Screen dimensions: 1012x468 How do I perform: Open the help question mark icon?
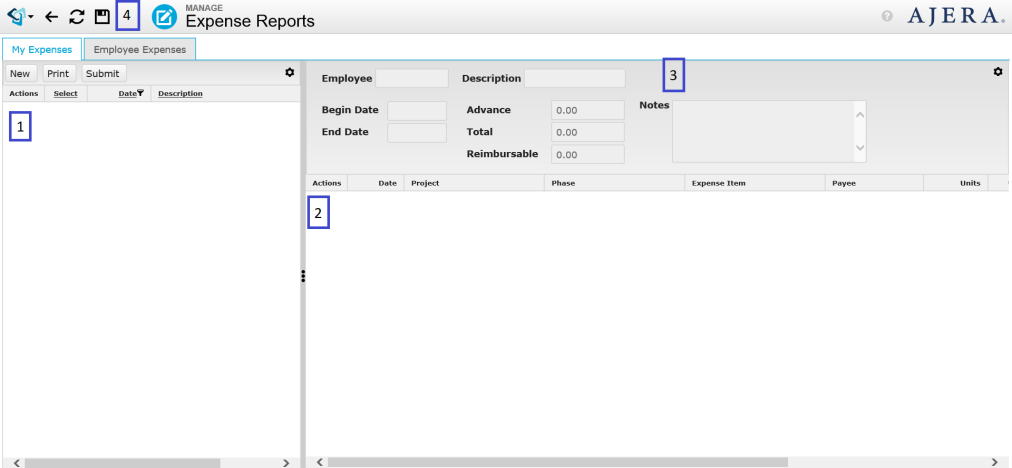pyautogui.click(x=886, y=17)
